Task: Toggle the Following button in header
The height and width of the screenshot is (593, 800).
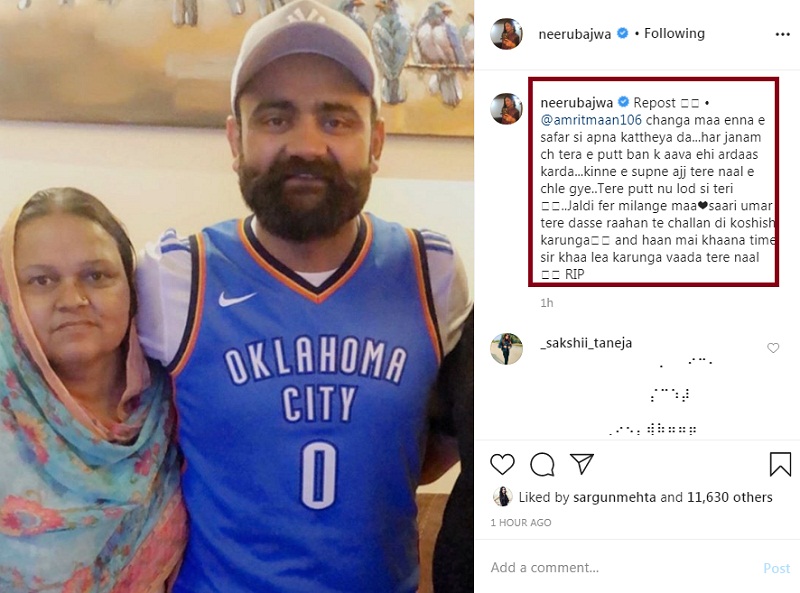Action: (x=674, y=33)
